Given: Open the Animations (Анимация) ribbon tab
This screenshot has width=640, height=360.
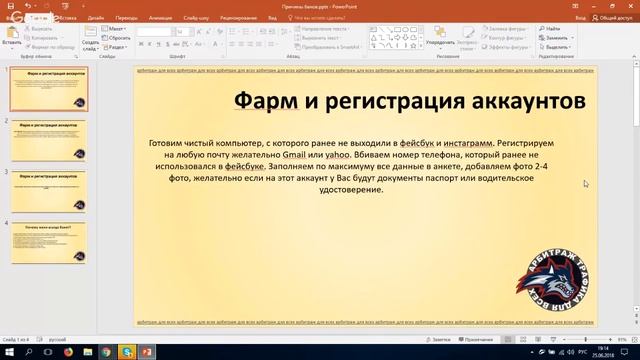Looking at the screenshot, I should point(160,18).
